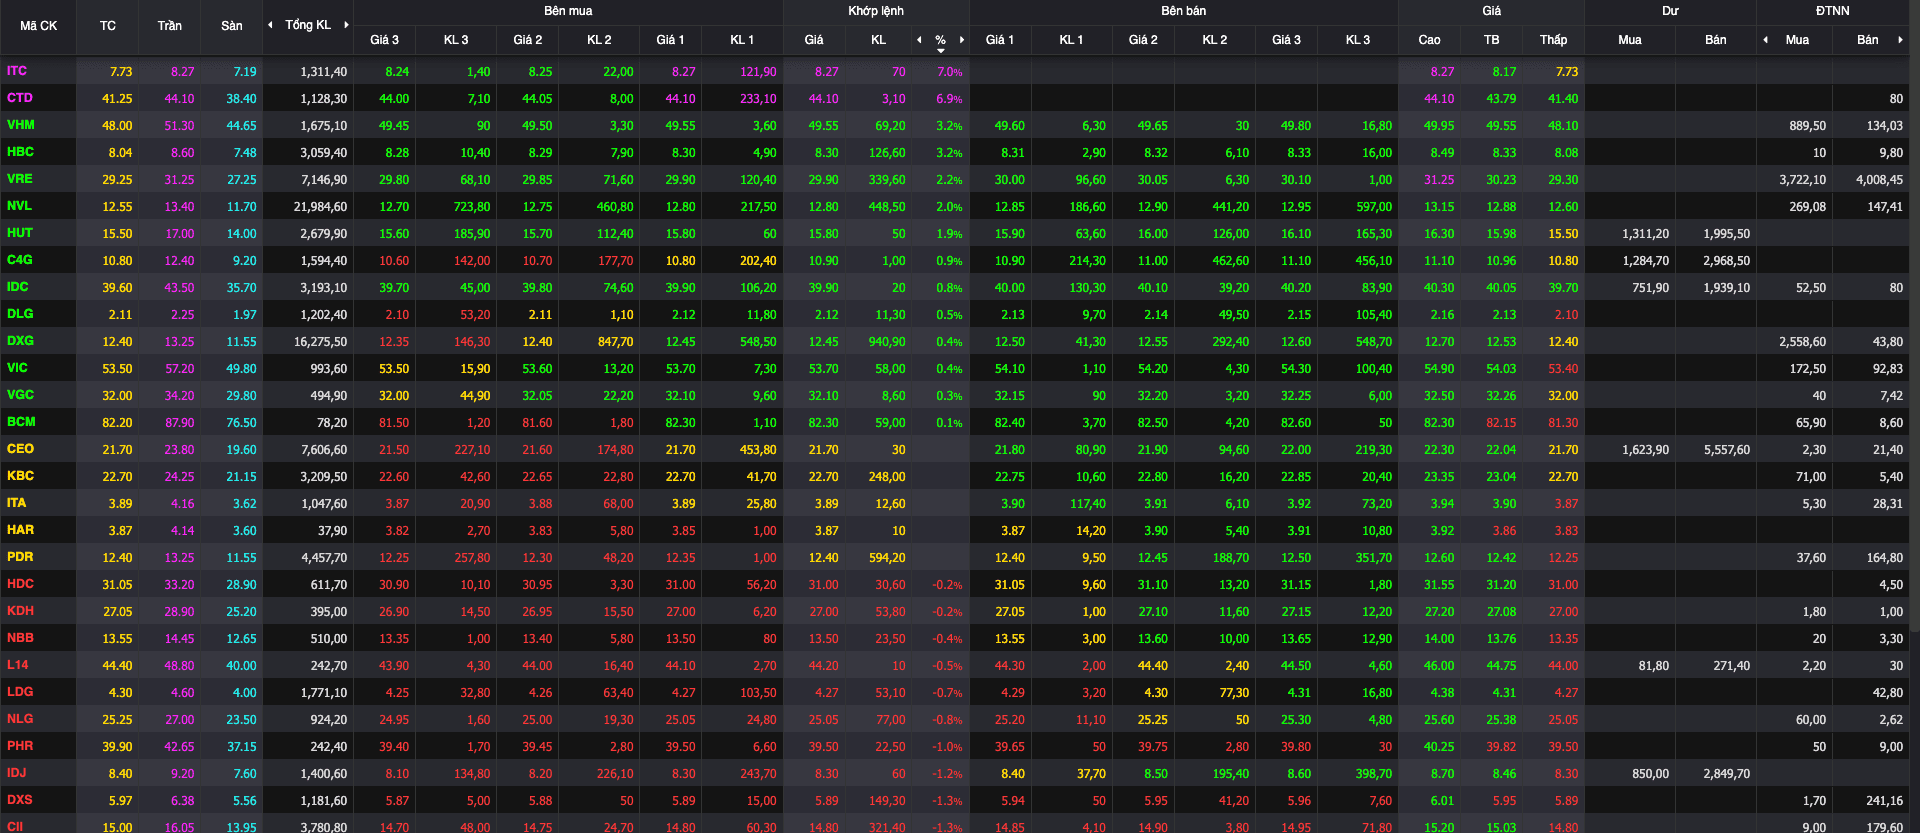Click VRE total volume 7,146,90
Image resolution: width=1920 pixels, height=833 pixels.
(324, 180)
